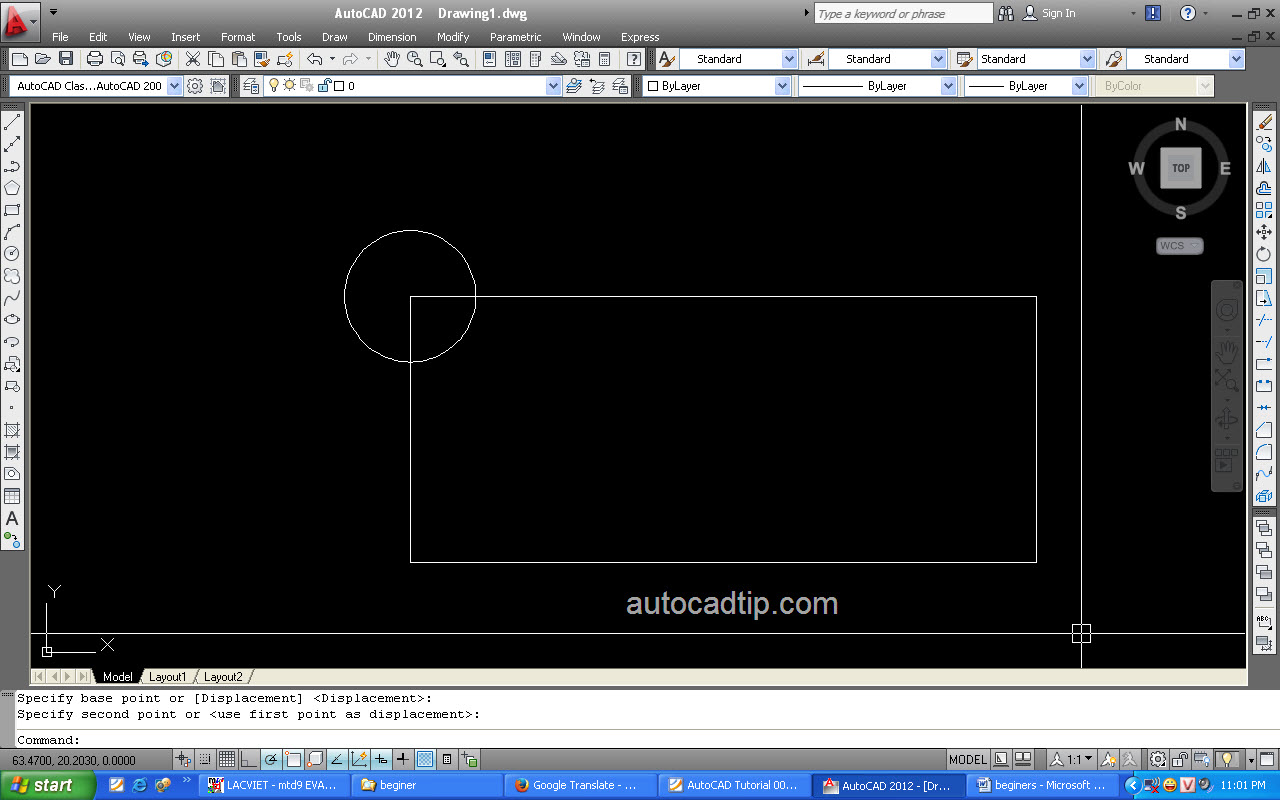Switch to the Layout2 tab

point(223,677)
